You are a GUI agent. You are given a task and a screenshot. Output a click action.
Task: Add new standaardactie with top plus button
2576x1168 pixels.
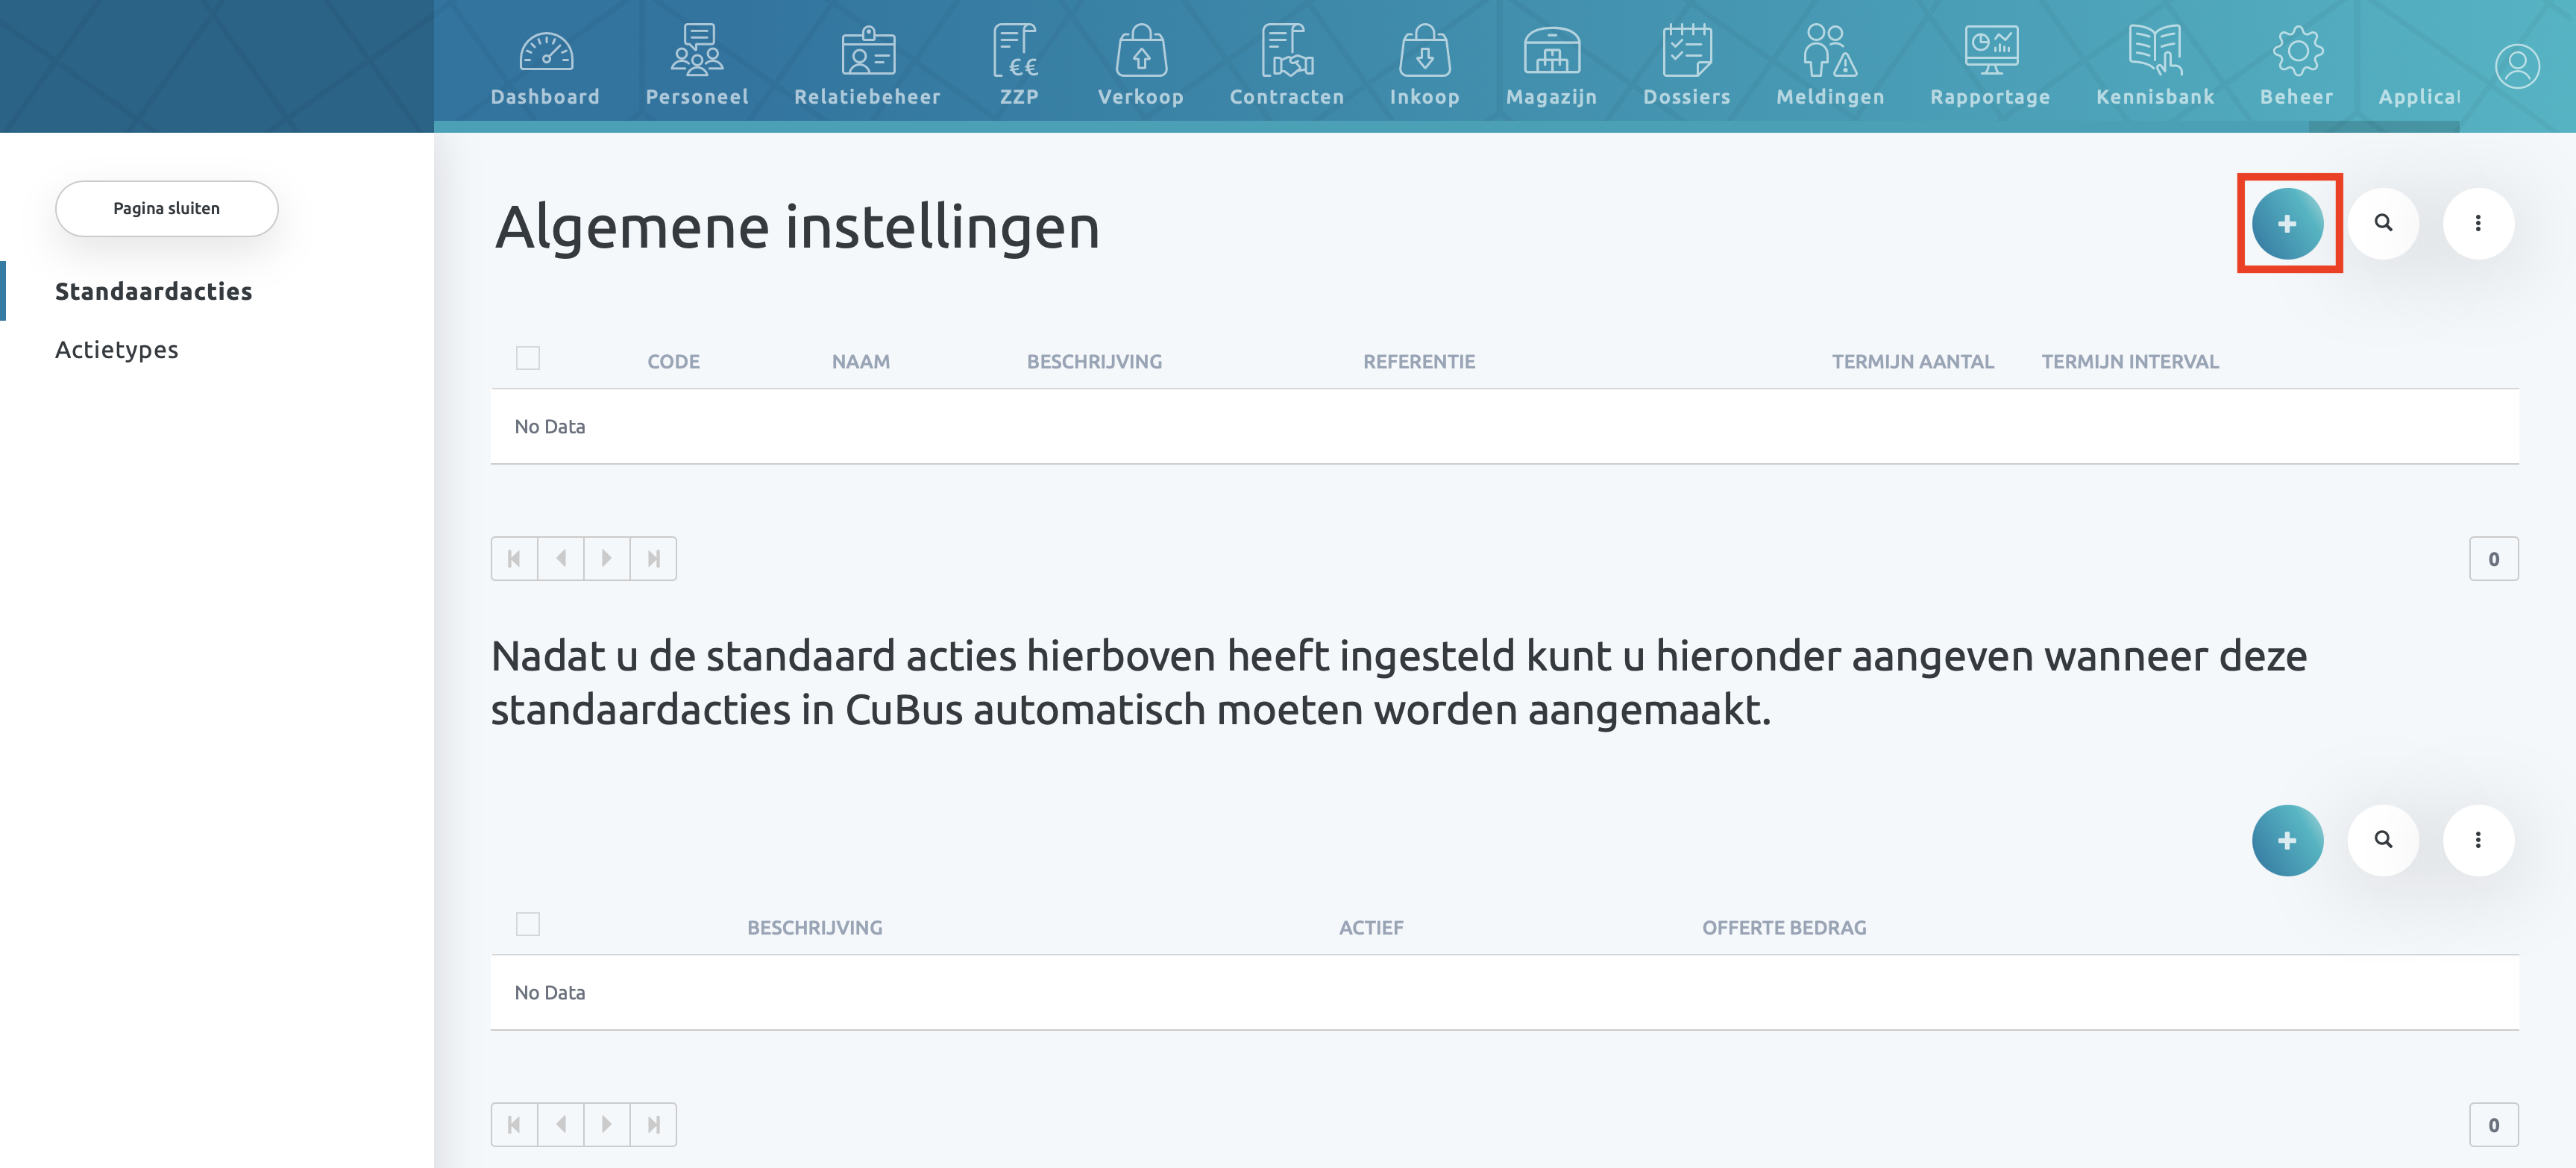(x=2287, y=224)
